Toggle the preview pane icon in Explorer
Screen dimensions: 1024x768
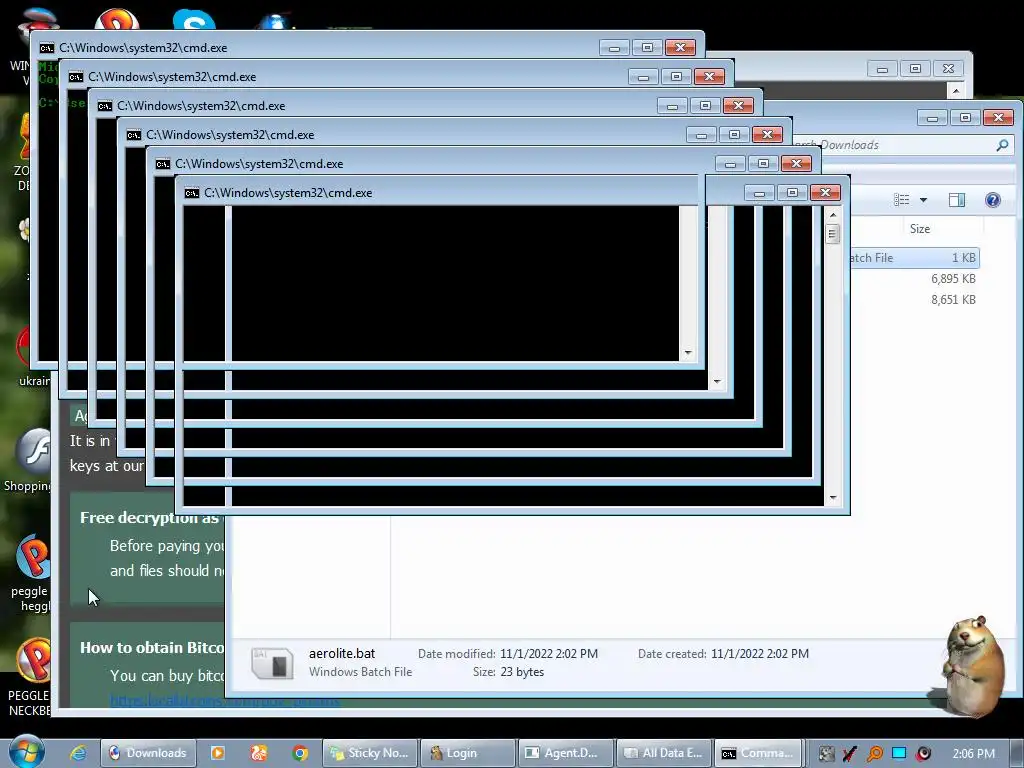(x=957, y=200)
